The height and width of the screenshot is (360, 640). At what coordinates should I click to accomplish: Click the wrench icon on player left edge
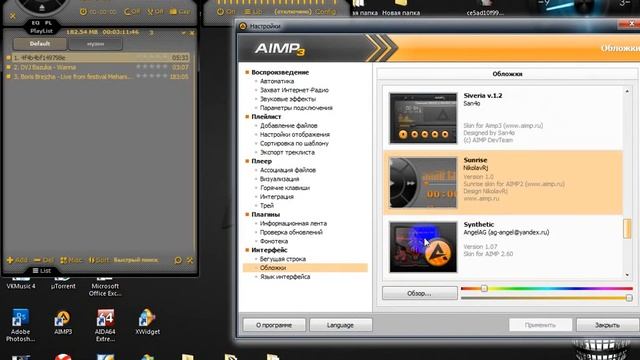(13, 16)
